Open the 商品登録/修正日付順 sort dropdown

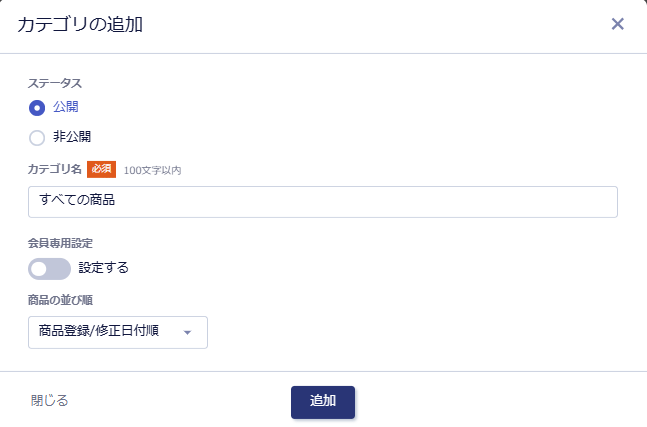click(x=118, y=332)
